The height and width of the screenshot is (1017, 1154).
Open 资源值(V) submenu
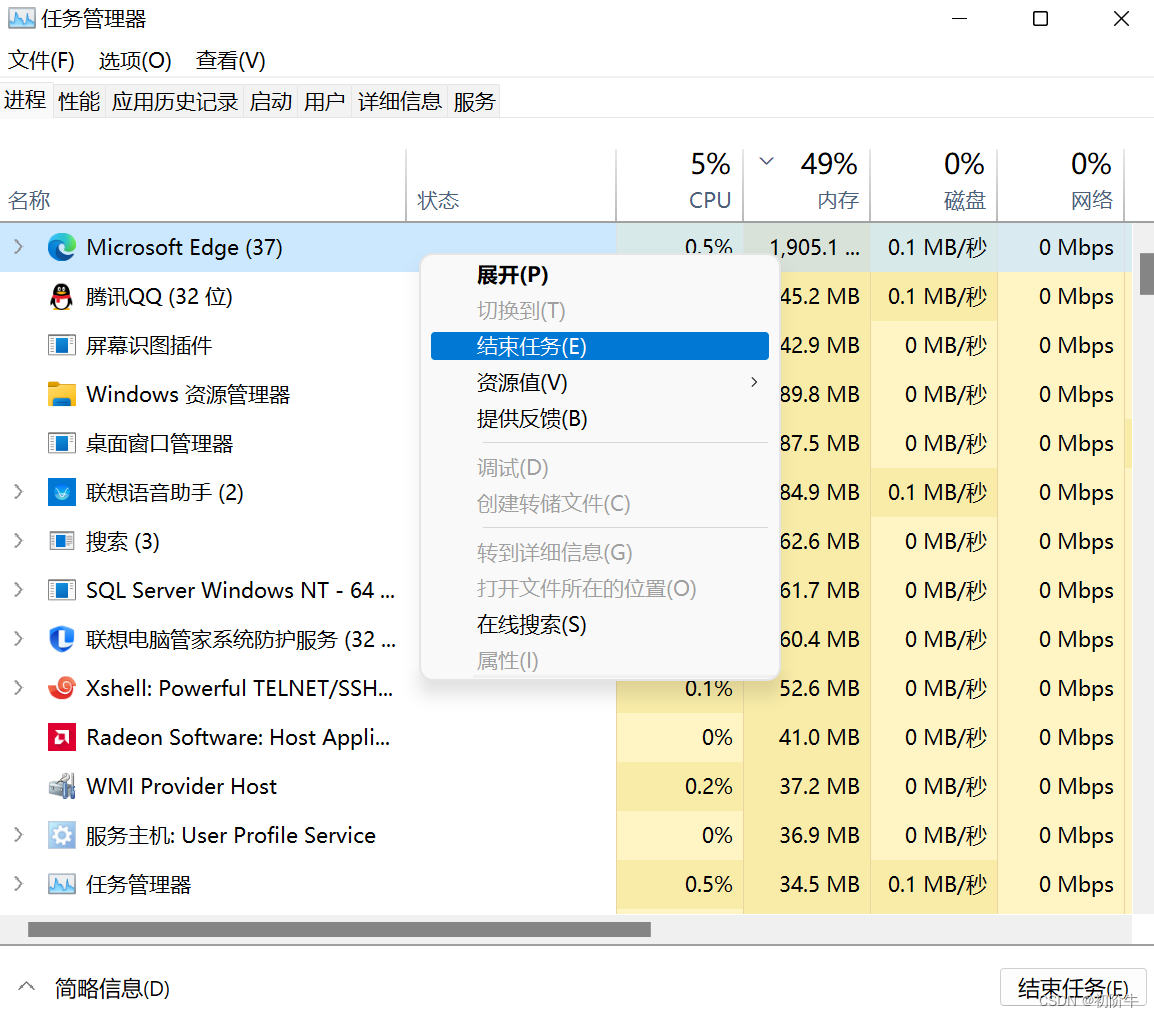[599, 383]
